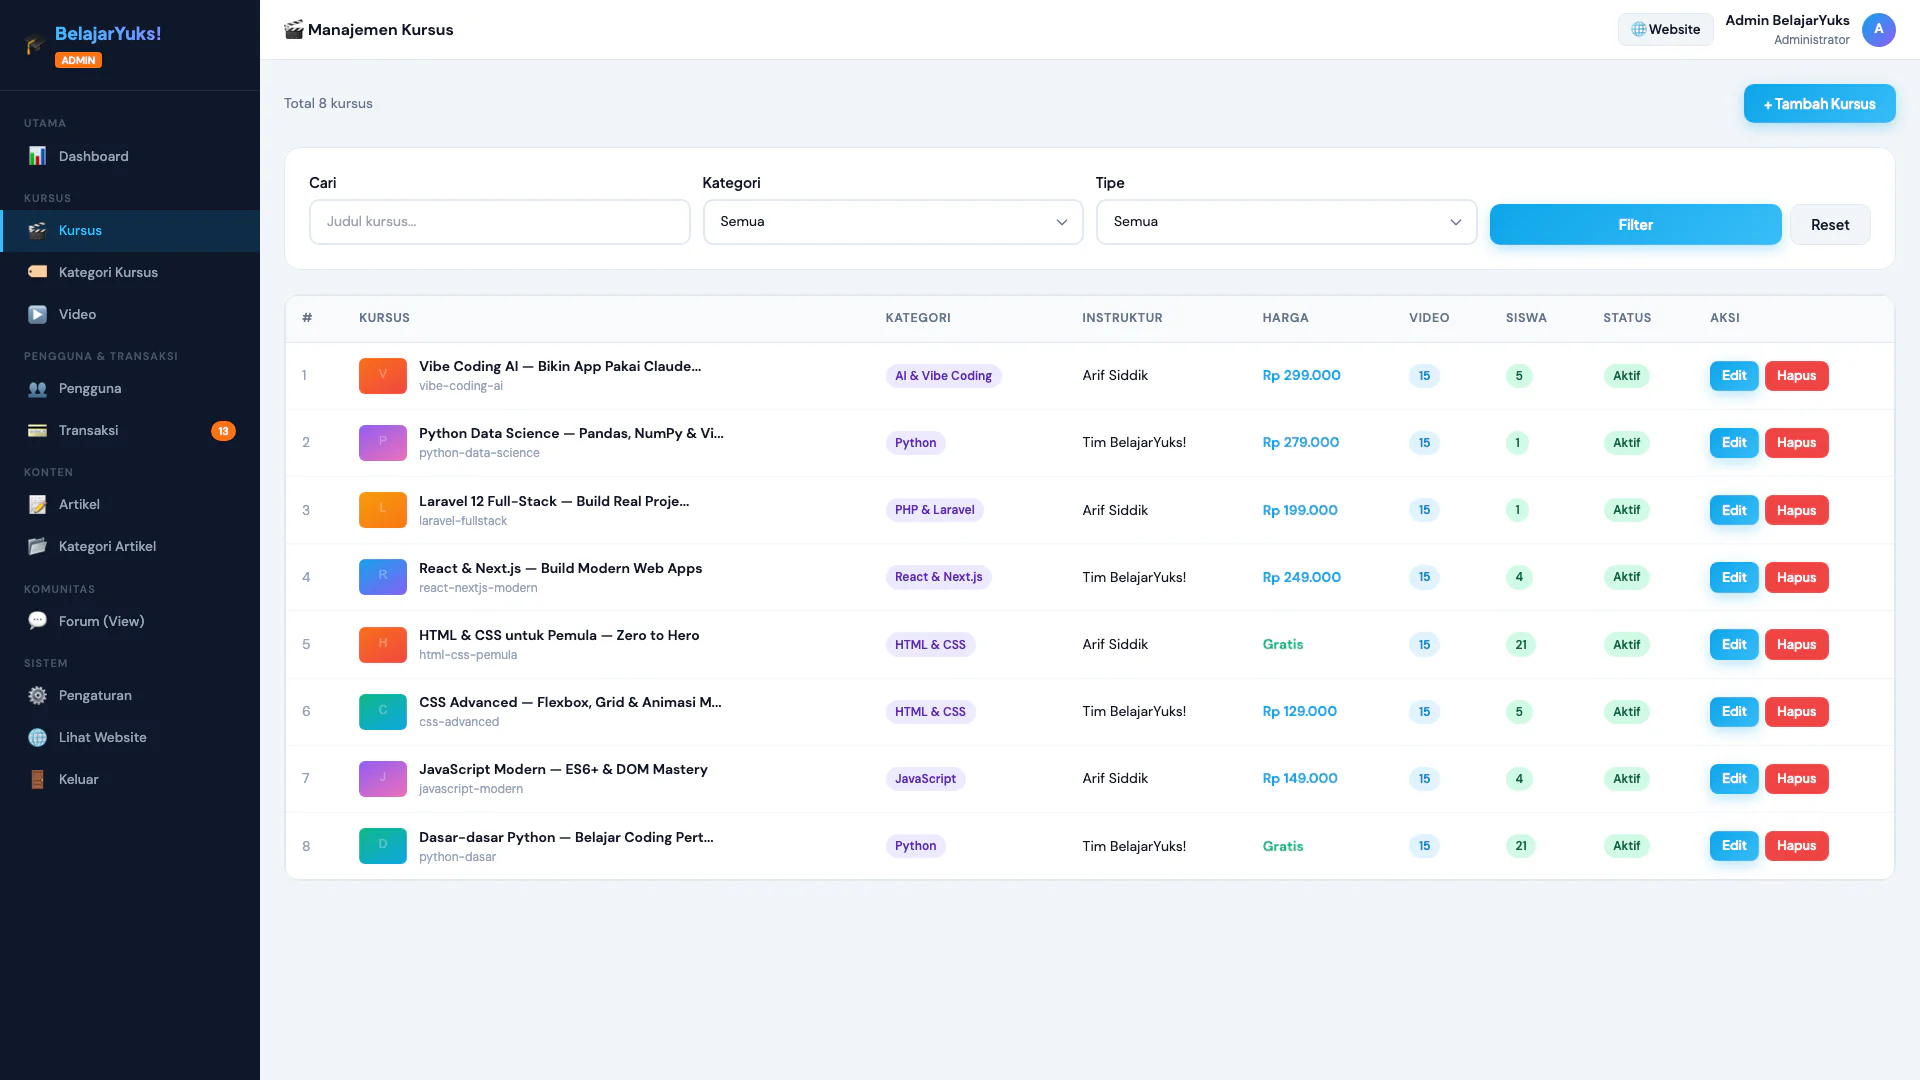Delete the Dasar-dasar Python course
The width and height of the screenshot is (1920, 1080).
(x=1796, y=846)
